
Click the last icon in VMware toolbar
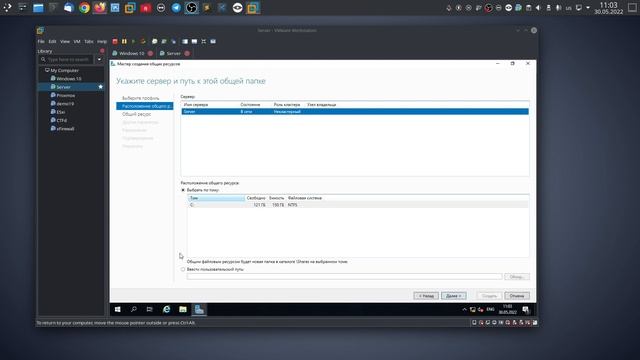213,42
